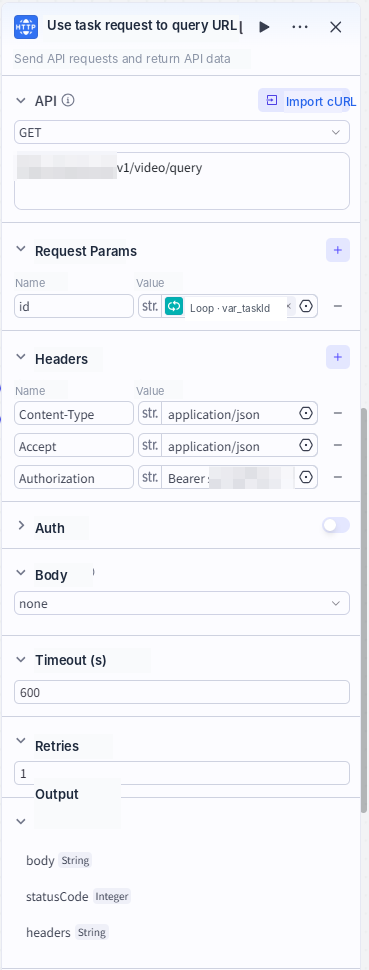Click the URL field containing v1/video/query
The height and width of the screenshot is (970, 369).
(182, 181)
